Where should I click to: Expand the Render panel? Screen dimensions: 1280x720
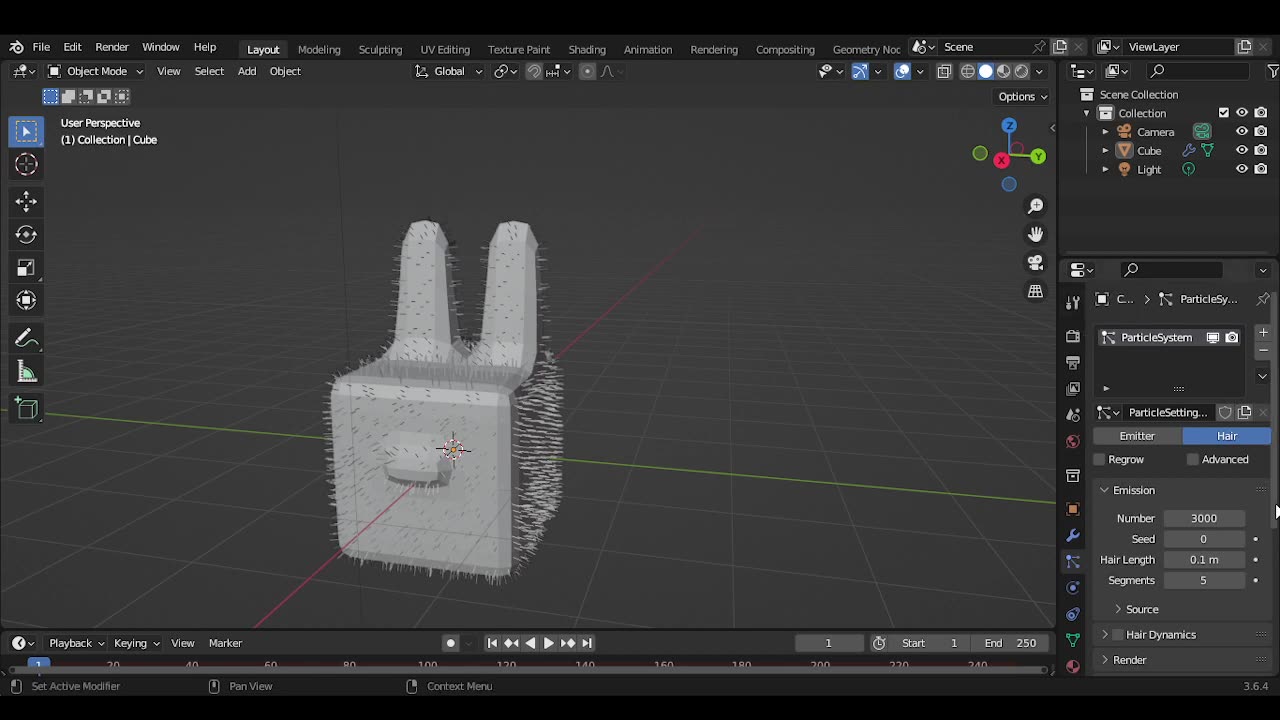(x=1130, y=660)
